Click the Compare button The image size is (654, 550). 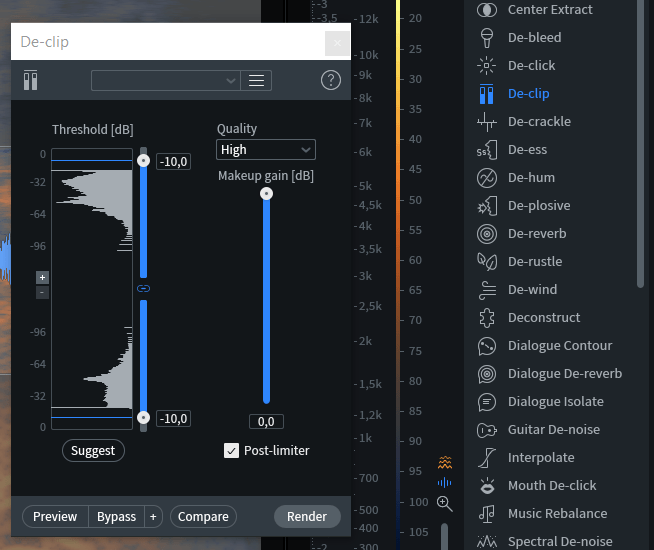[203, 517]
